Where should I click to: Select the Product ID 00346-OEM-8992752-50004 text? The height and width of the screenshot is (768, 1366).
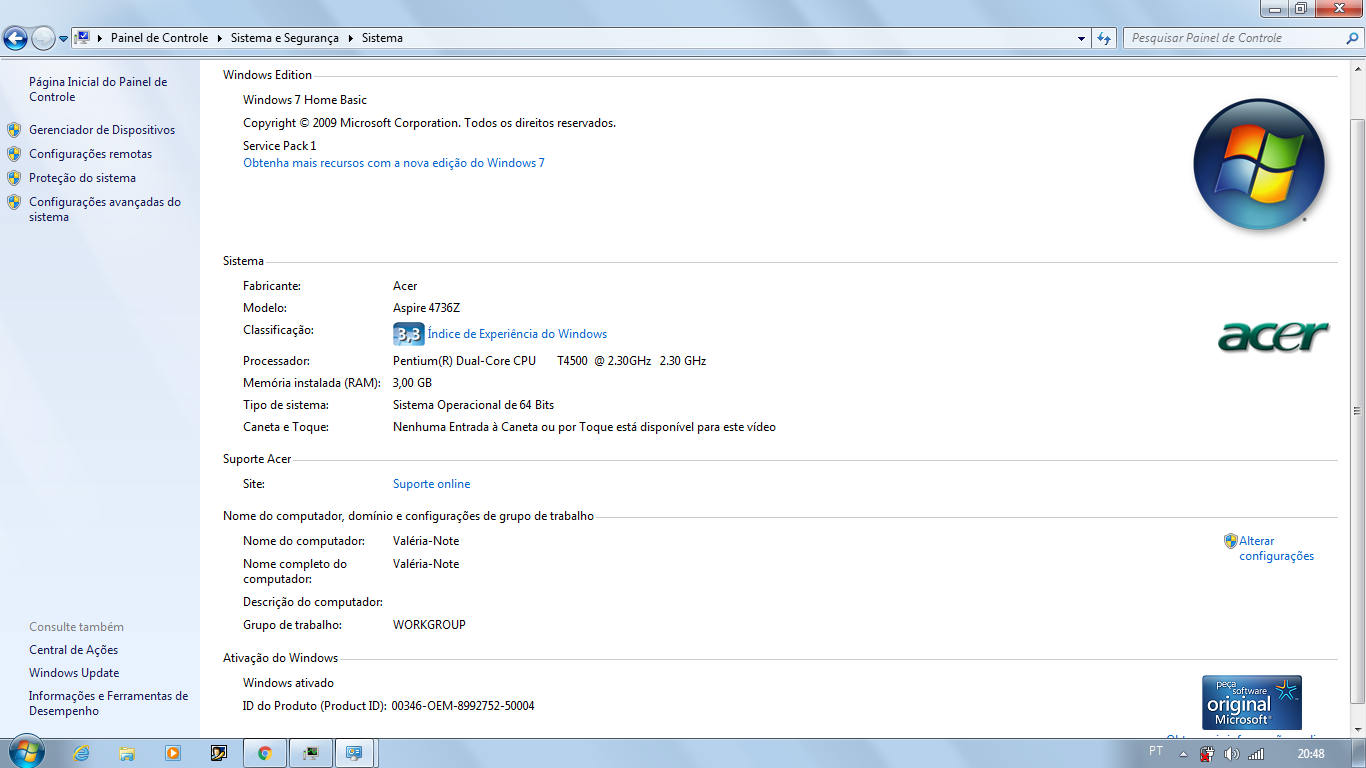tap(463, 706)
